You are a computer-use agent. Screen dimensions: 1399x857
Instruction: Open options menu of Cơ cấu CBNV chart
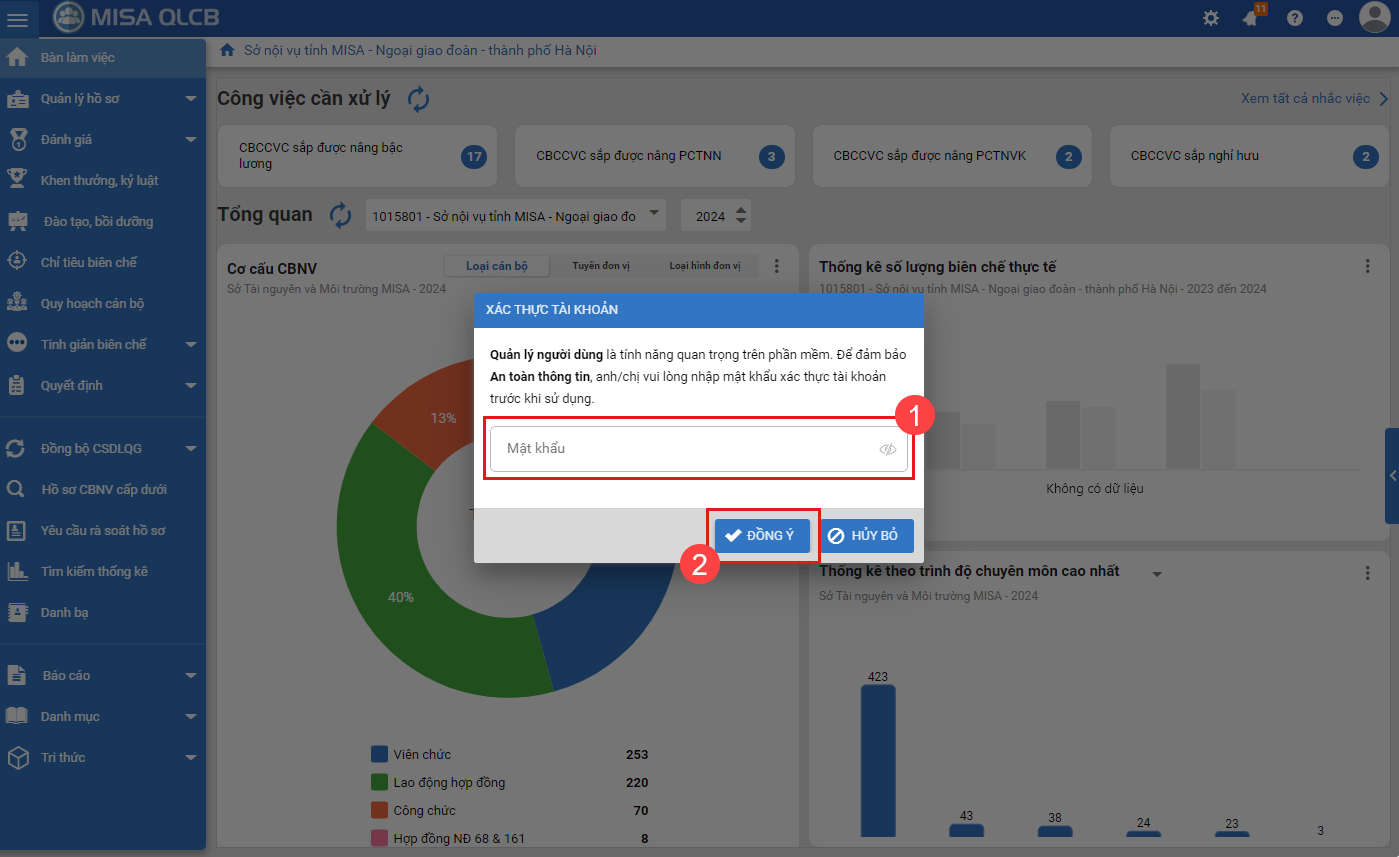coord(777,266)
